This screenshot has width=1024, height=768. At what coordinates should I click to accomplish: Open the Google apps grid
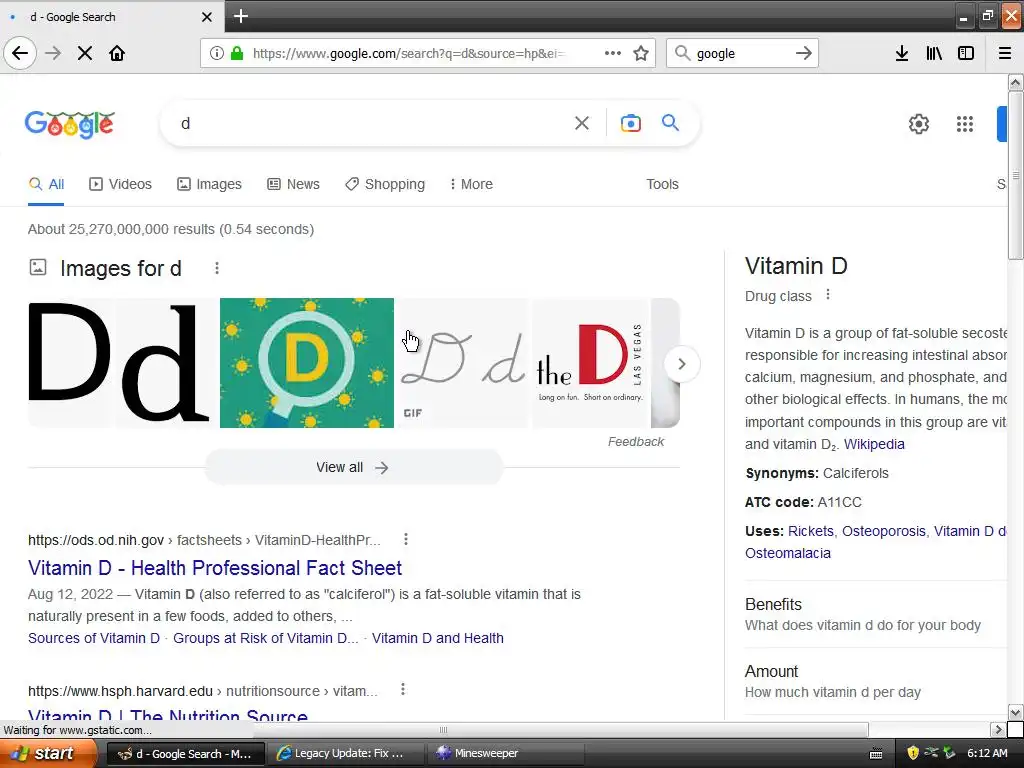click(x=965, y=123)
